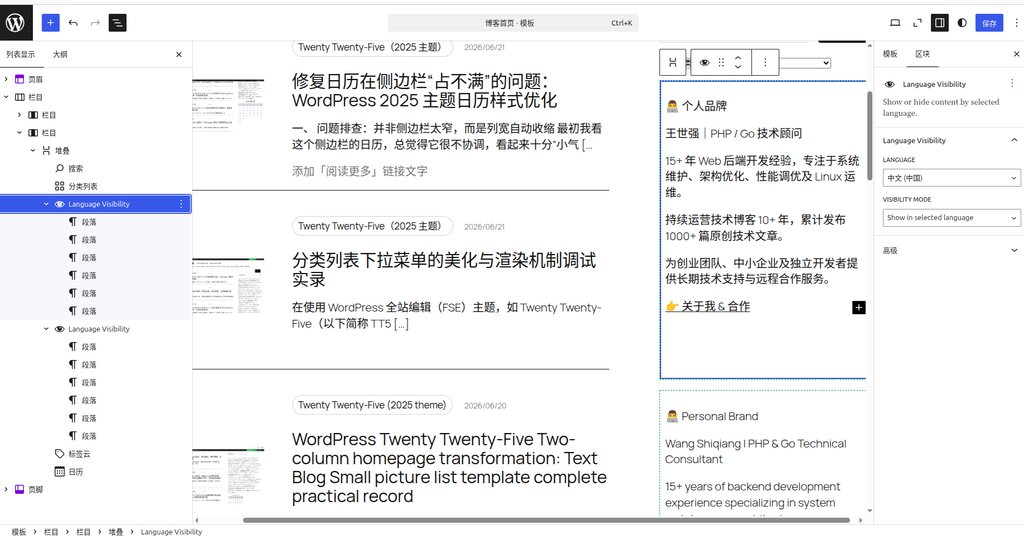Select Language Visibility in breadcrumb
1024x536 pixels.
pos(171,531)
